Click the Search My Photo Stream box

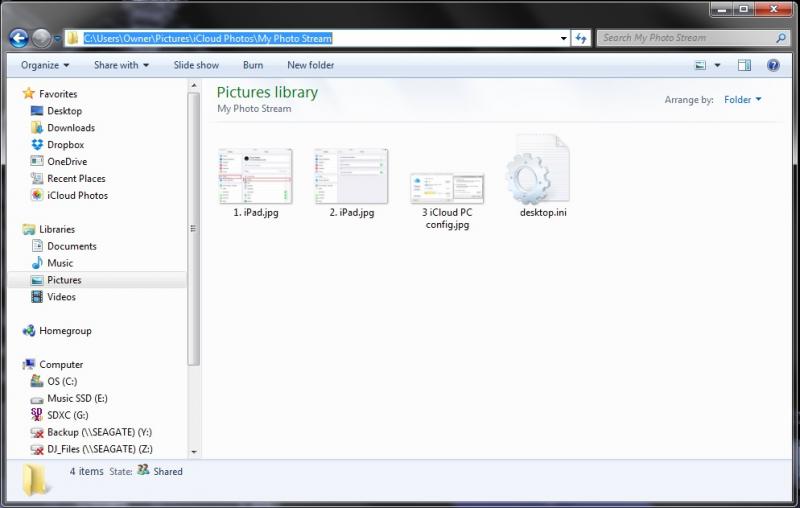click(692, 38)
